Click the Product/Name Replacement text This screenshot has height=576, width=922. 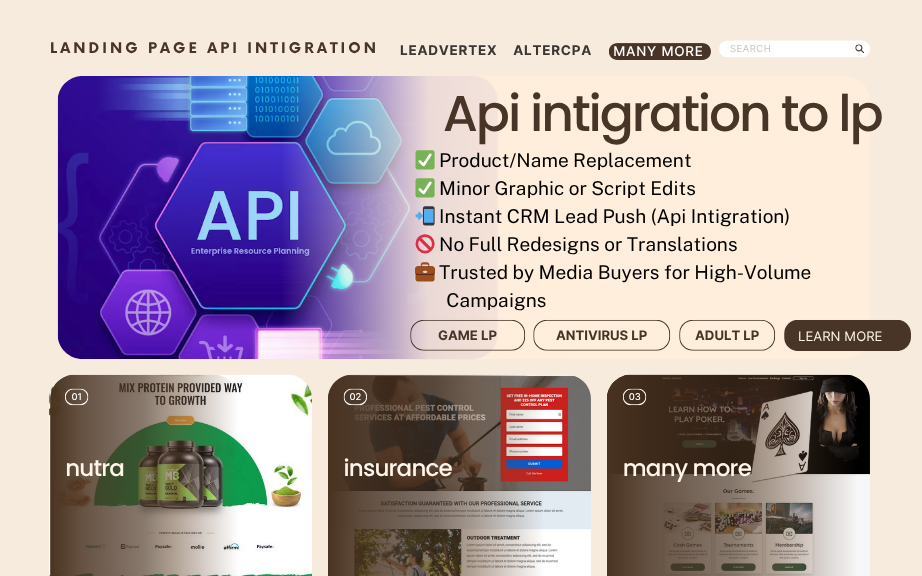pyautogui.click(x=565, y=160)
